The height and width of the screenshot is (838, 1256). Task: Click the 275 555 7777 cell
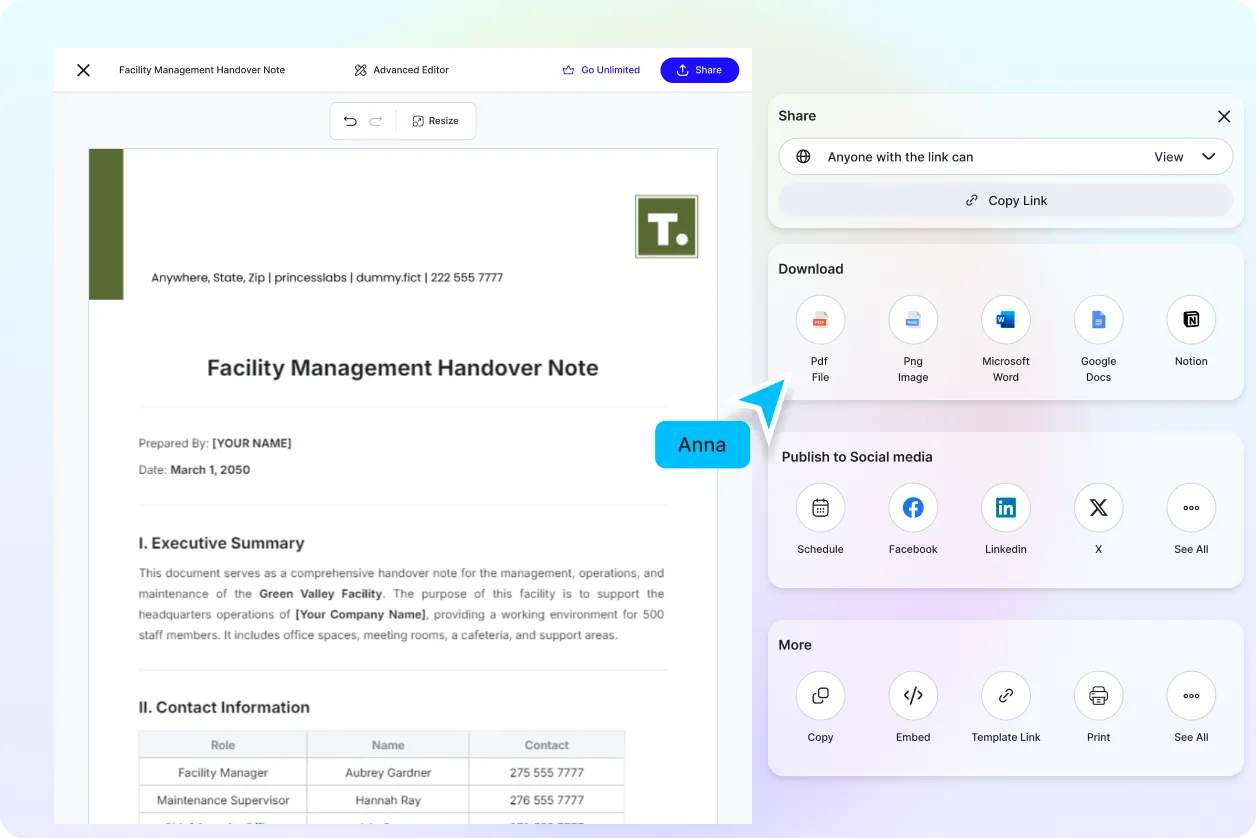(x=547, y=773)
